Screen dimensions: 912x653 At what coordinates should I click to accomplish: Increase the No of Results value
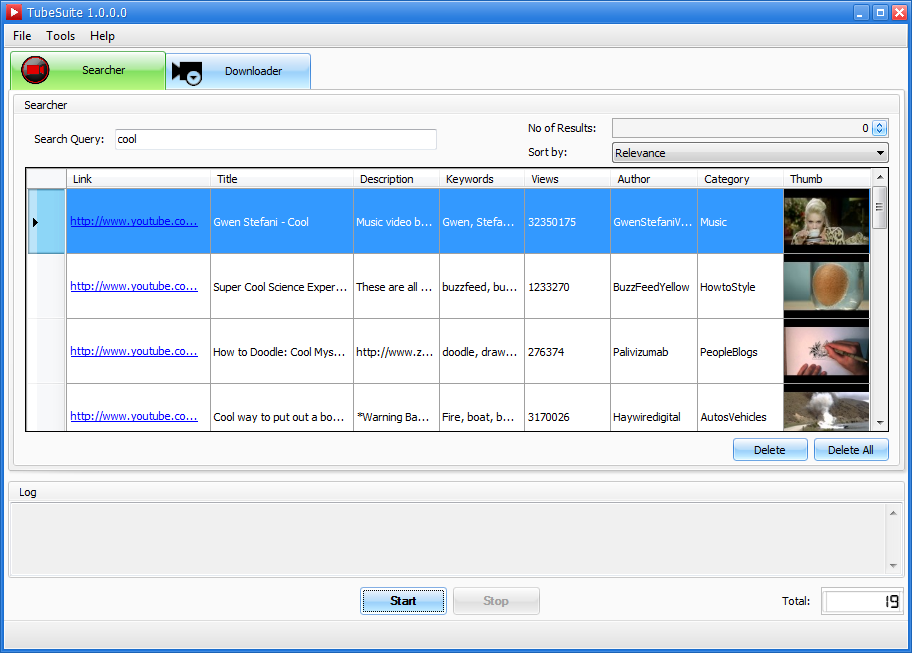click(x=879, y=124)
